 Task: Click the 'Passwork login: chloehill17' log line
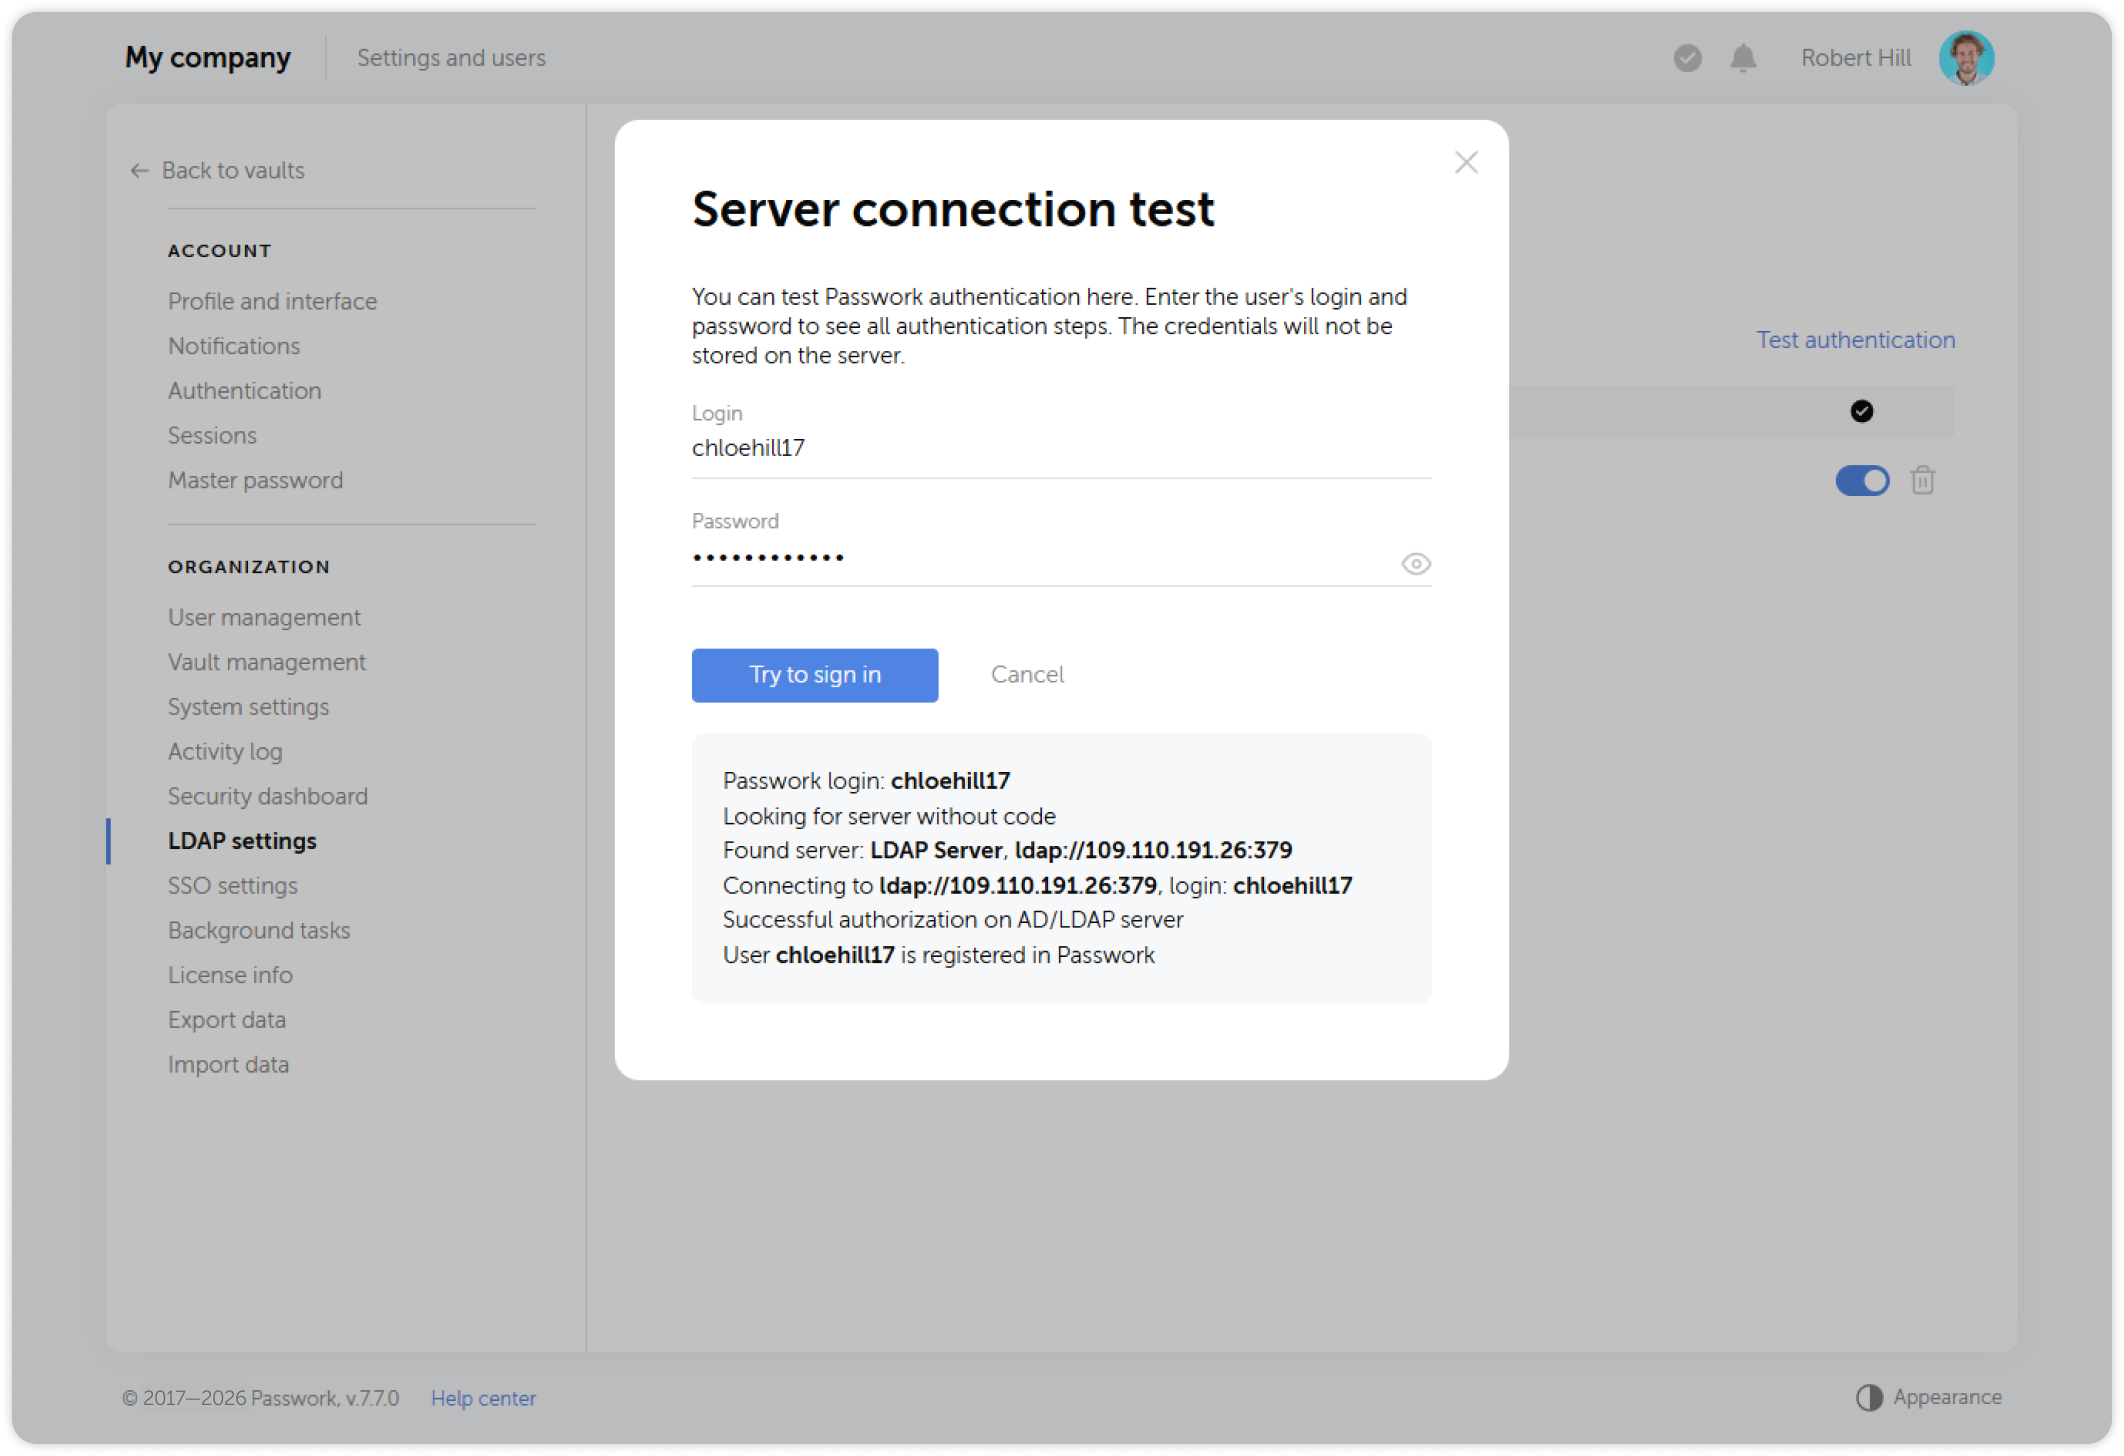point(866,781)
